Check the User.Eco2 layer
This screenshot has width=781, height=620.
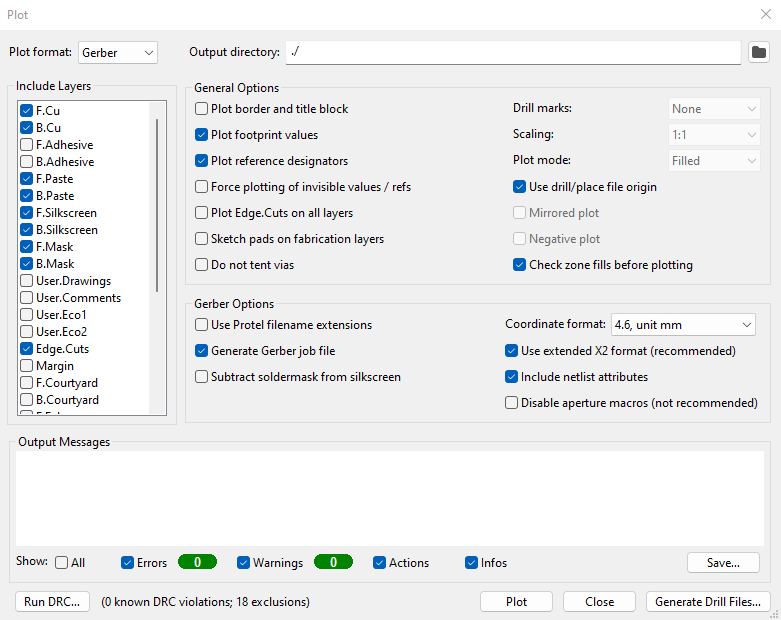click(x=26, y=332)
